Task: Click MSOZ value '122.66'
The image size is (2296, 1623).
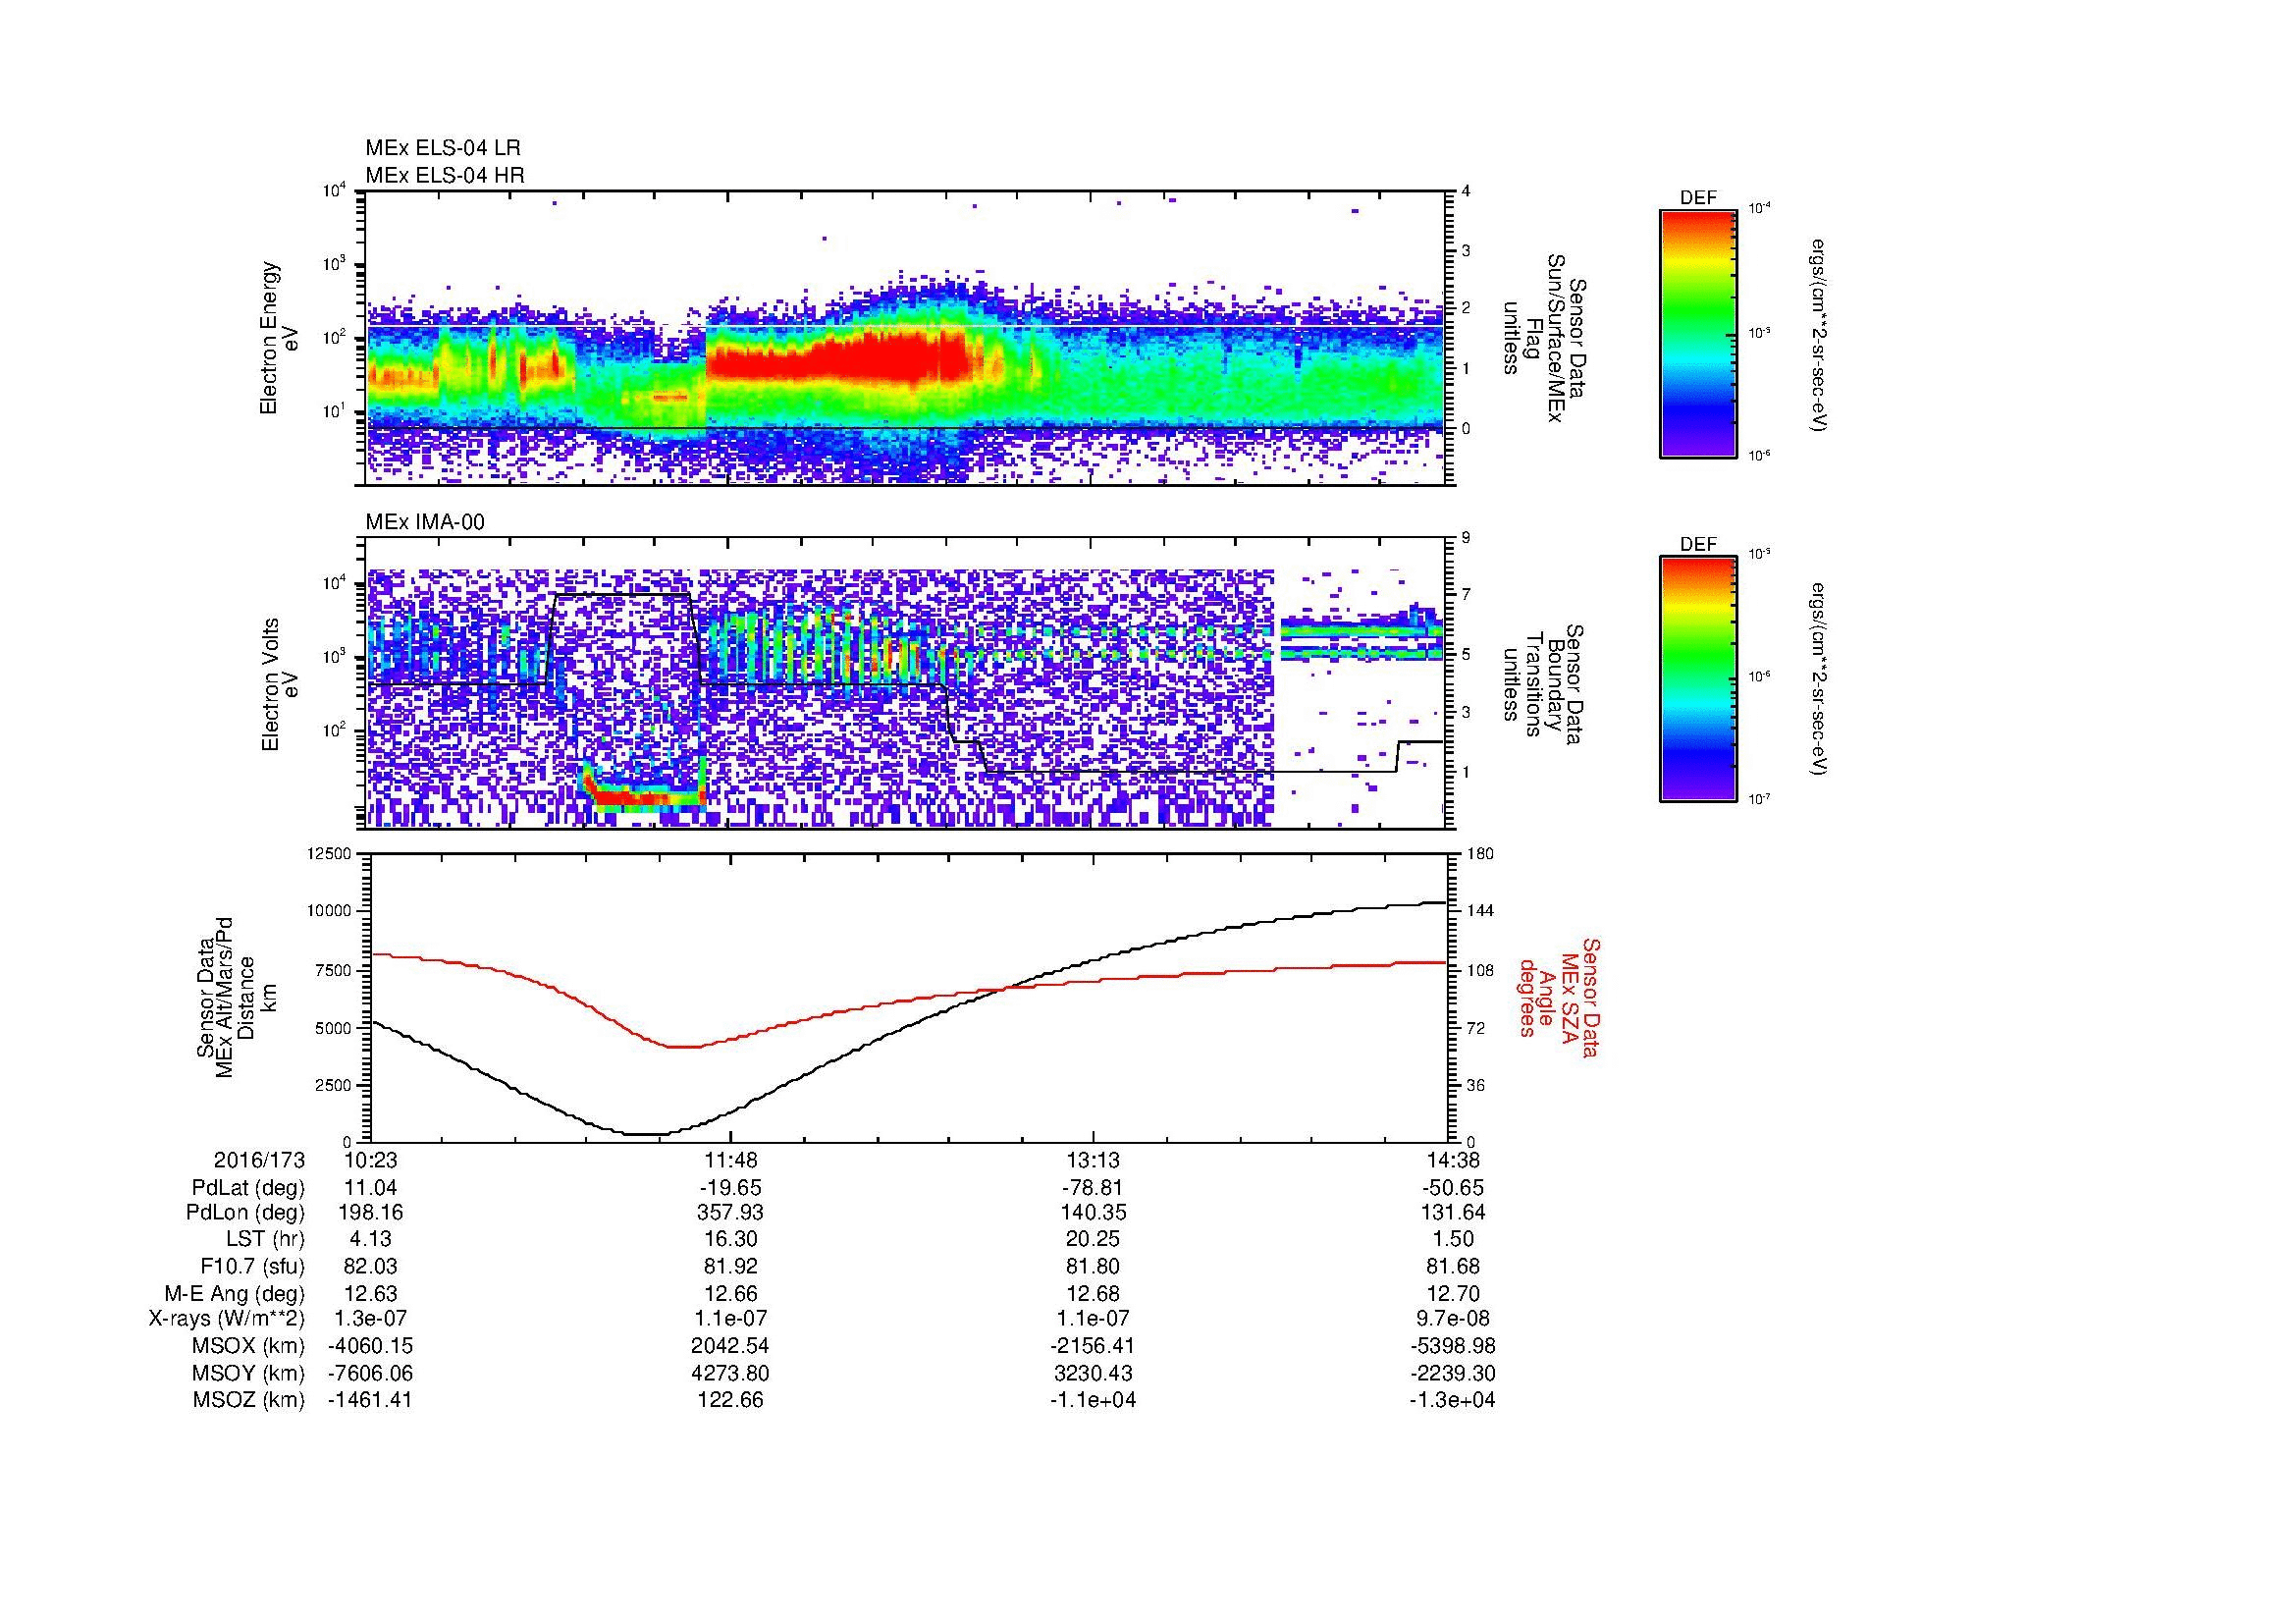Action: point(732,1400)
